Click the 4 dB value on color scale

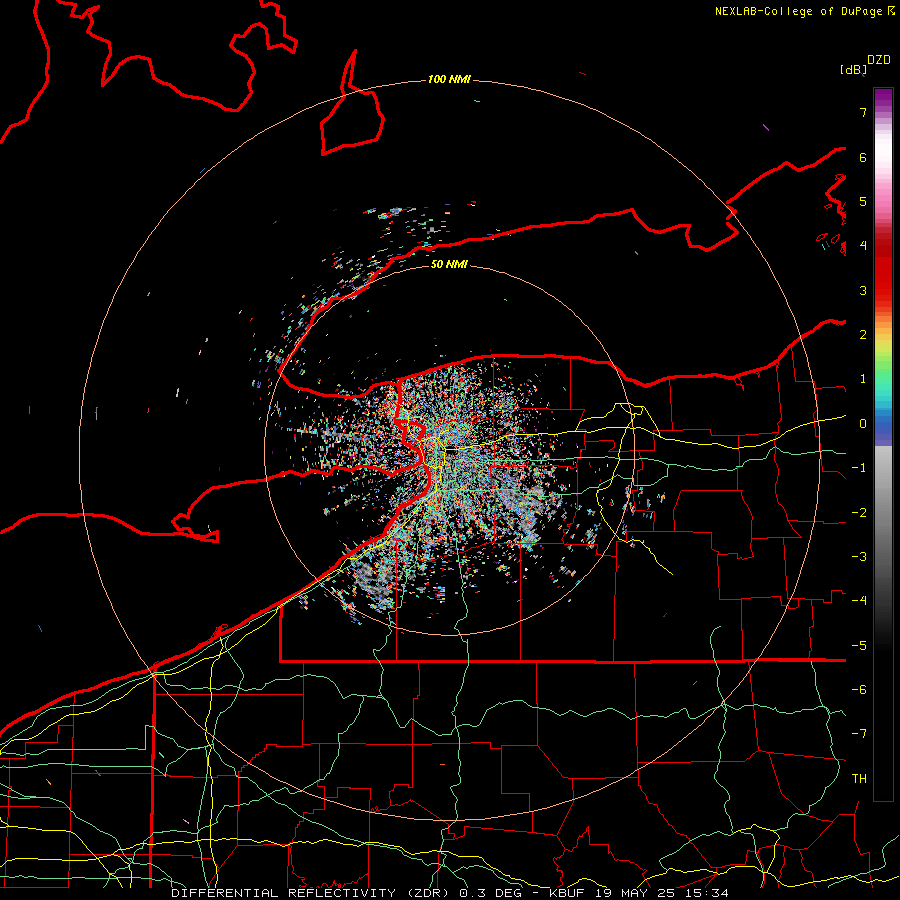coord(863,246)
